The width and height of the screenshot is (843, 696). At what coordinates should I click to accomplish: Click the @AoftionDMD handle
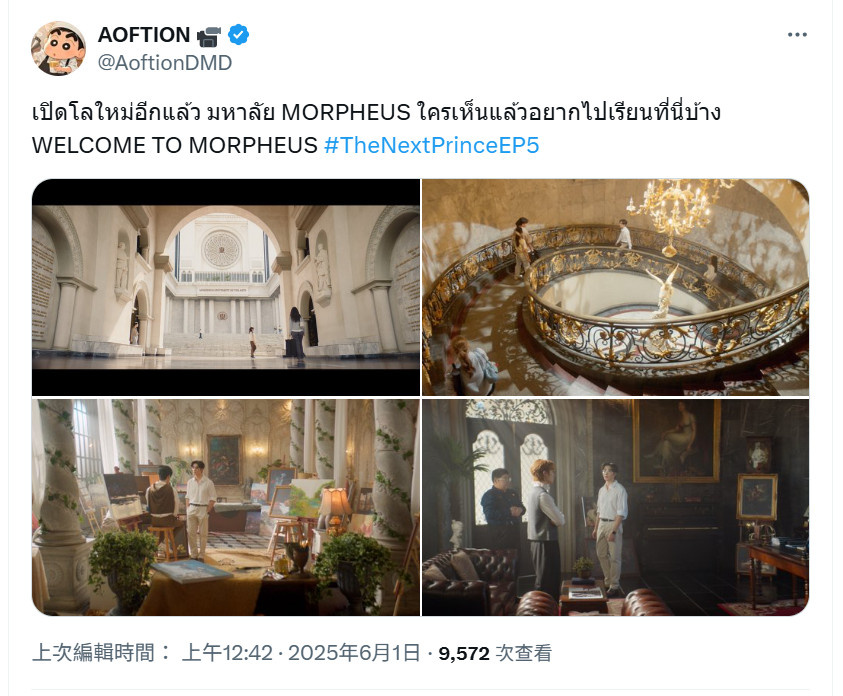[165, 63]
